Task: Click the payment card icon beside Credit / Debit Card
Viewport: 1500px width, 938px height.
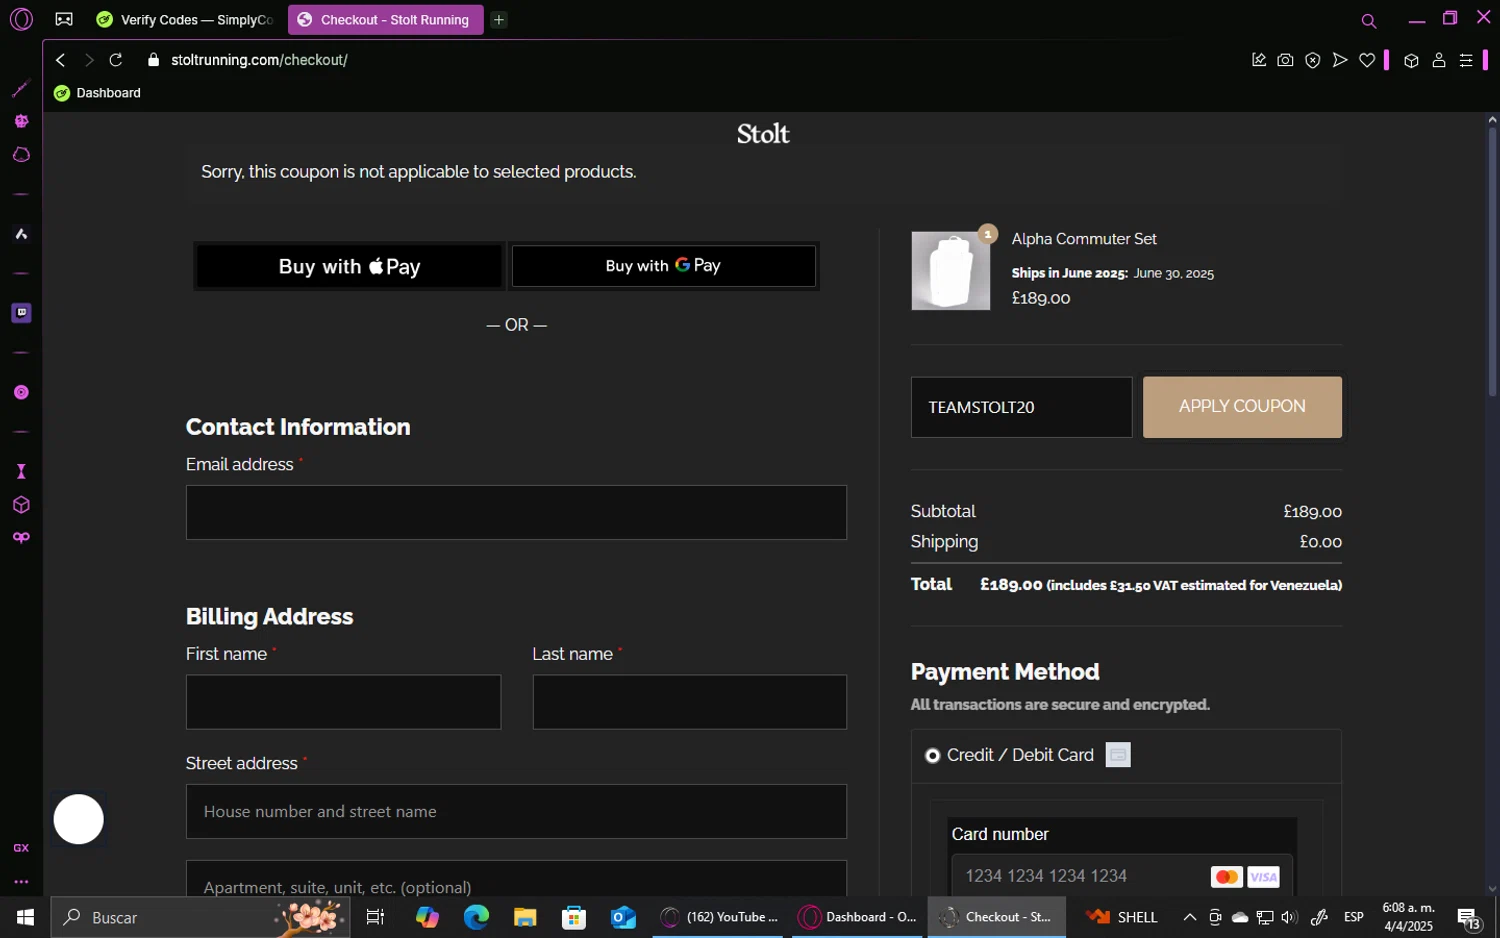Action: pos(1118,755)
